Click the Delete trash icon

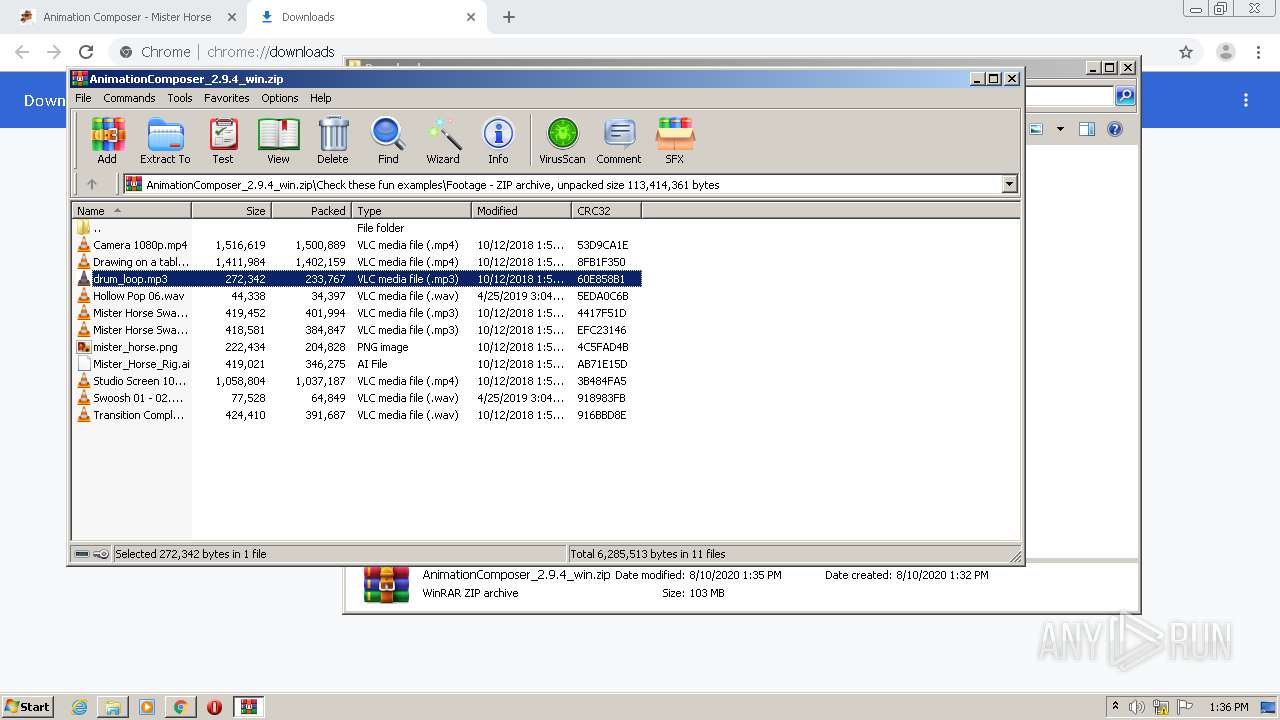pos(333,140)
